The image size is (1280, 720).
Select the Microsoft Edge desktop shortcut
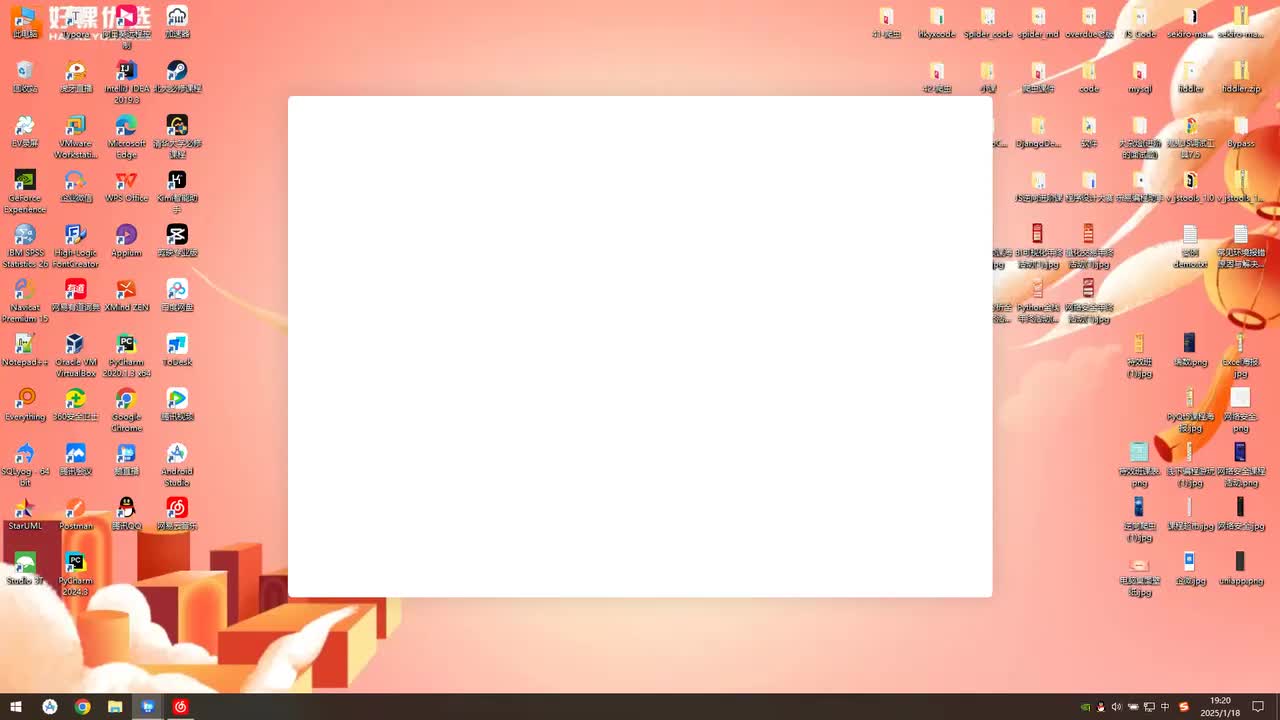(126, 137)
